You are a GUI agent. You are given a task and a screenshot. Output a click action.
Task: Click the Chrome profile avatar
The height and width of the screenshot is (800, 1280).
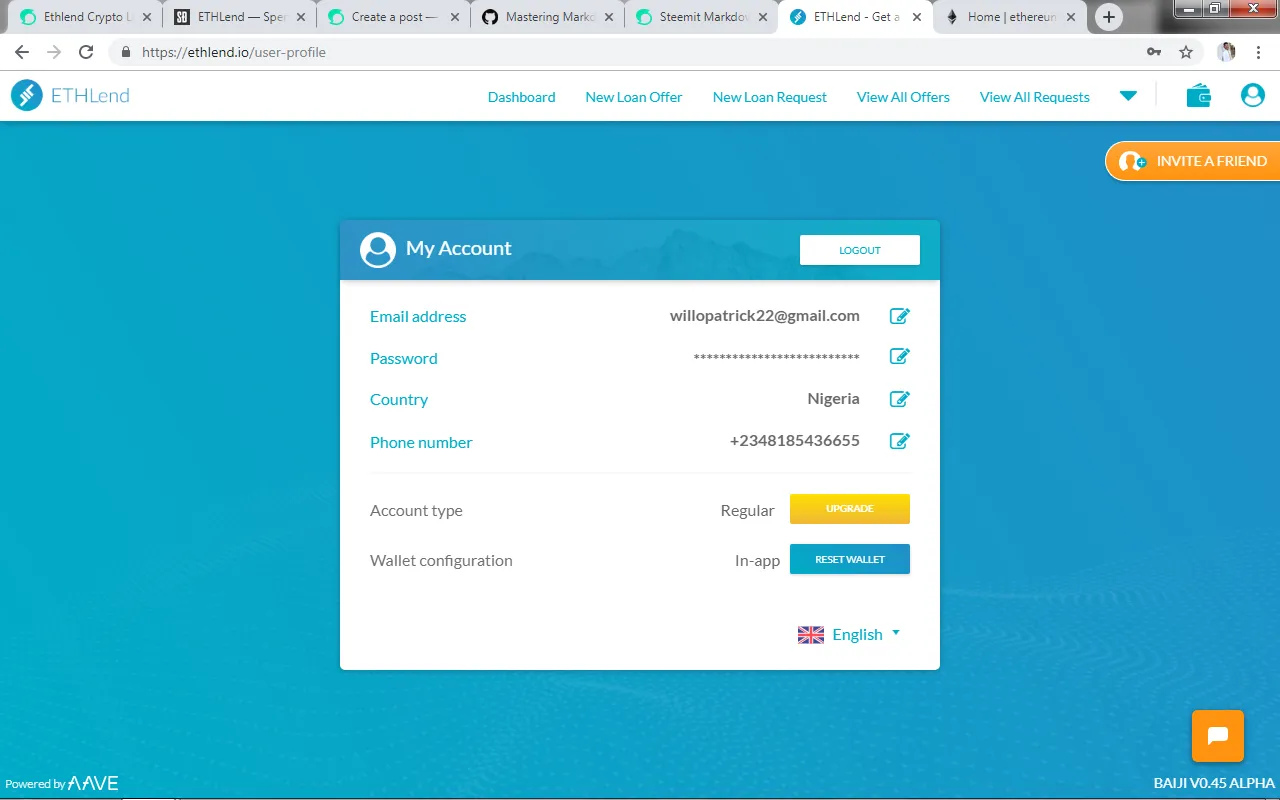click(x=1226, y=52)
